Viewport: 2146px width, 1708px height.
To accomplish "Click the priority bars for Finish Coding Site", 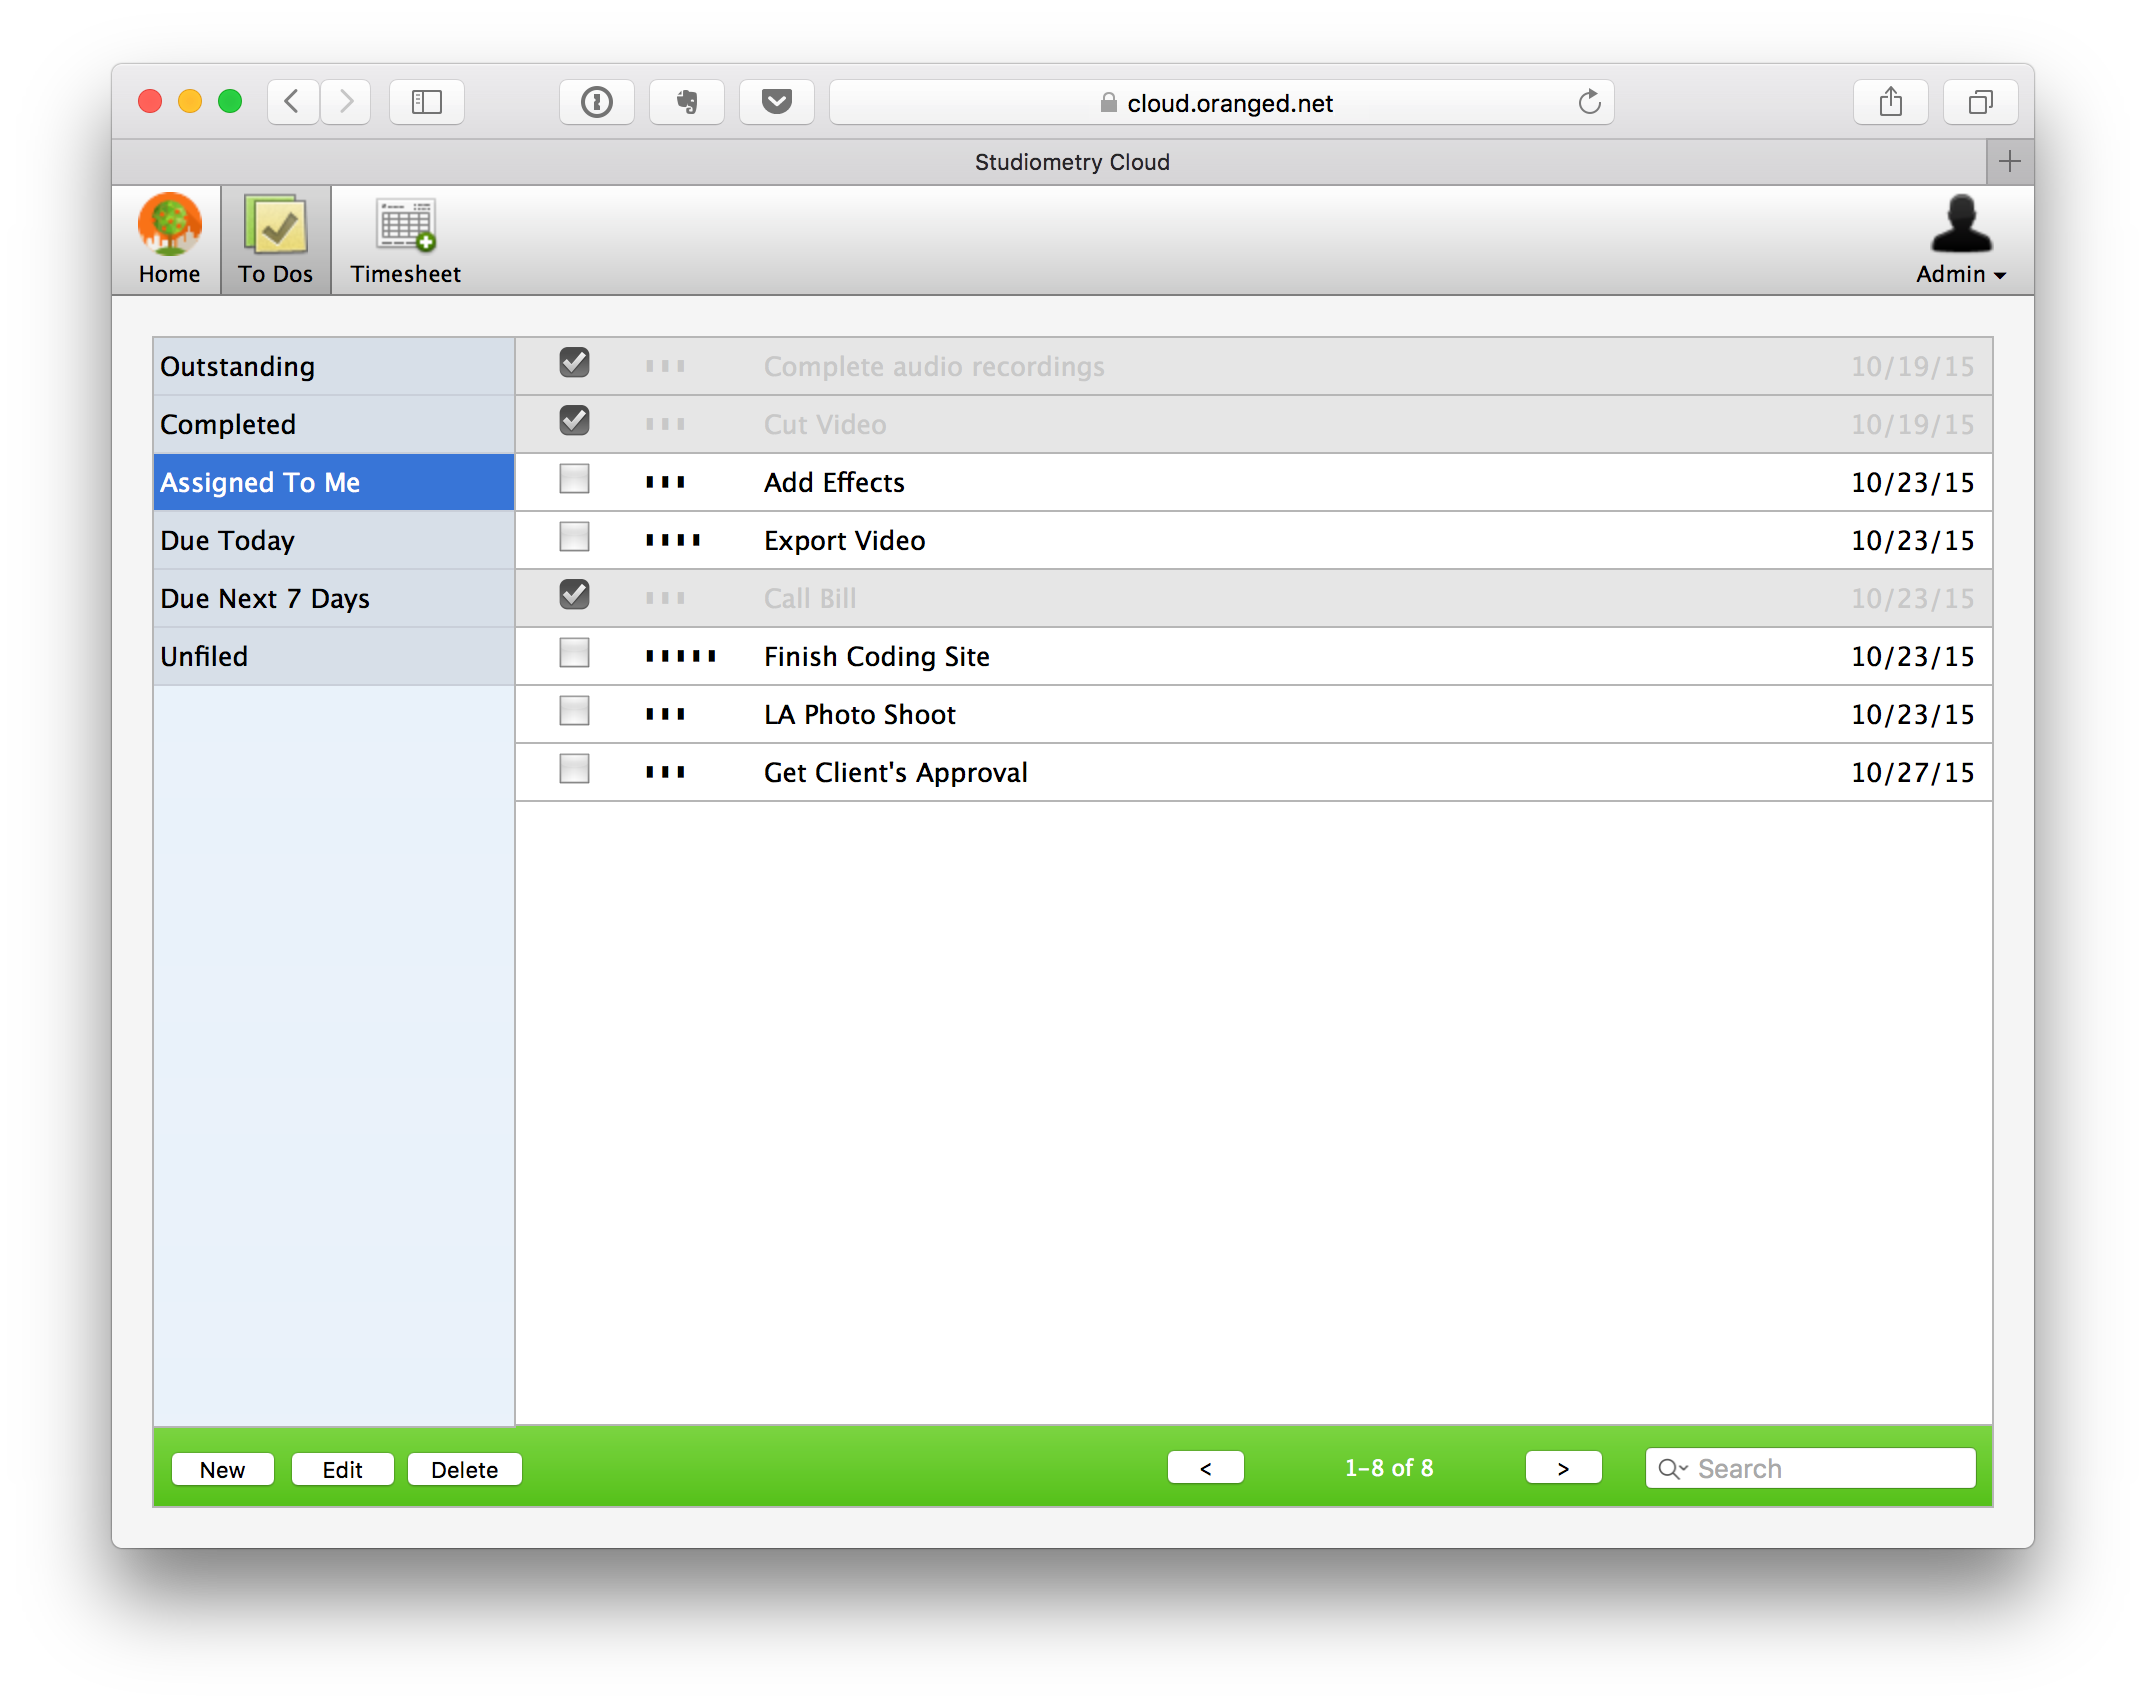I will 681,657.
